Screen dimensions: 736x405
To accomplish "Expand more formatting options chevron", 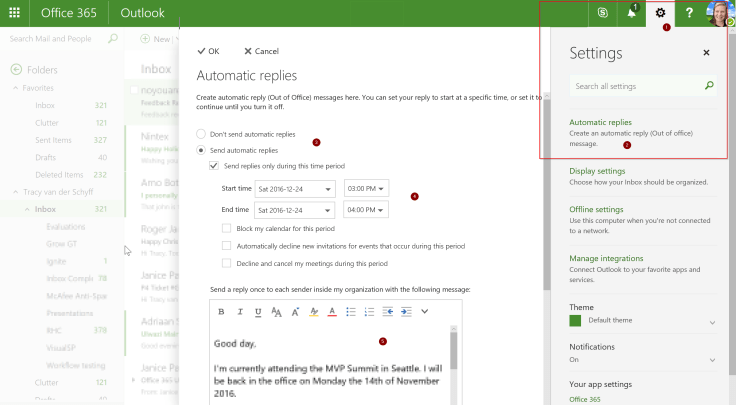I will (425, 312).
